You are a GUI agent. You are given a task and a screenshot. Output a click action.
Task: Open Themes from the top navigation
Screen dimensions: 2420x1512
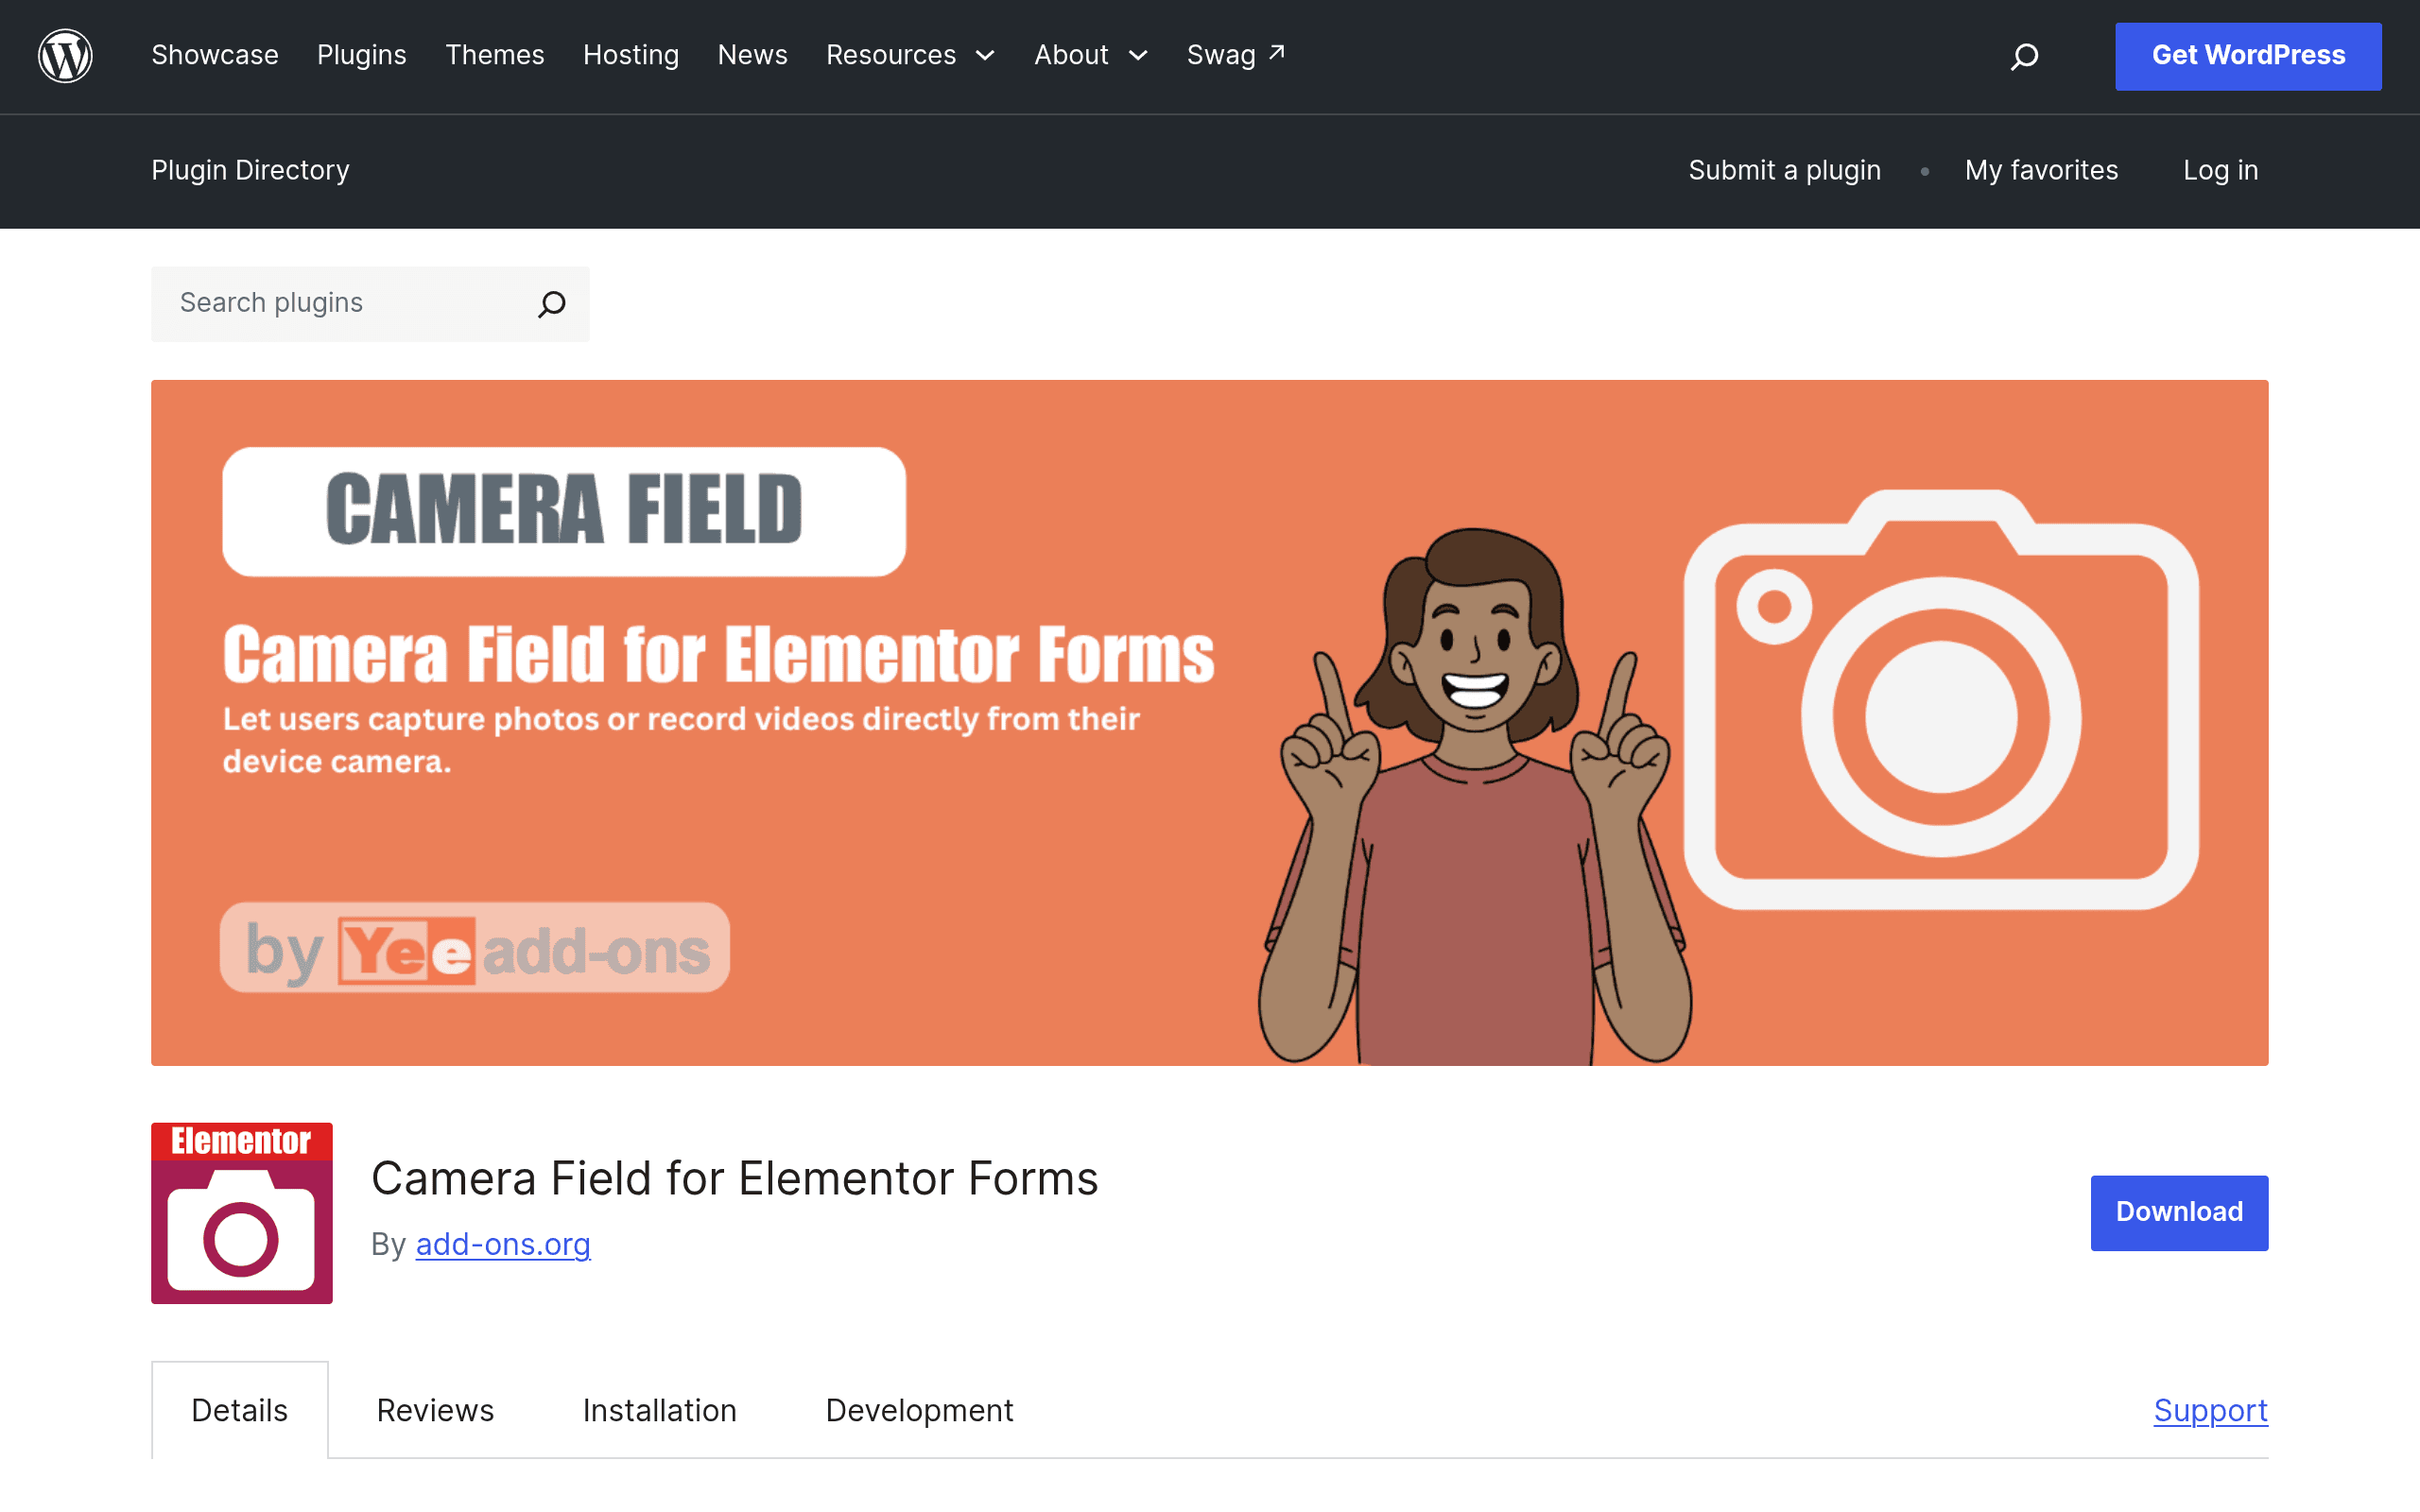click(x=495, y=55)
